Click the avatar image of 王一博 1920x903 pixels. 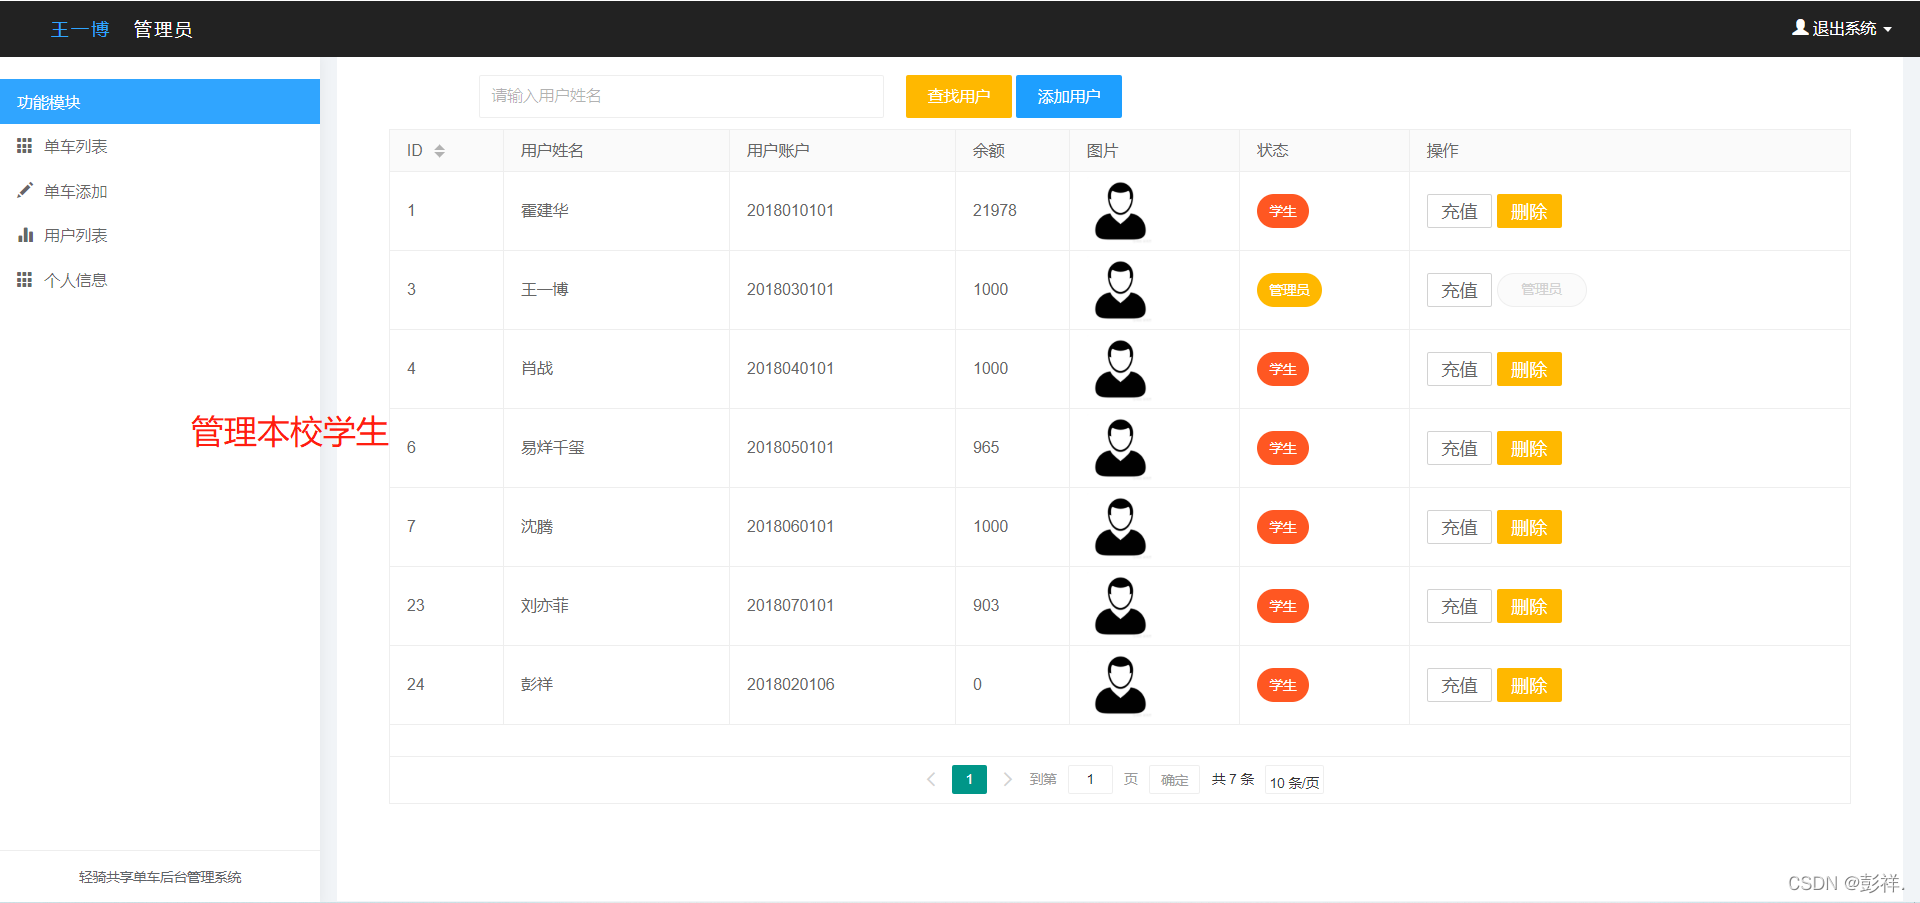(x=1120, y=290)
